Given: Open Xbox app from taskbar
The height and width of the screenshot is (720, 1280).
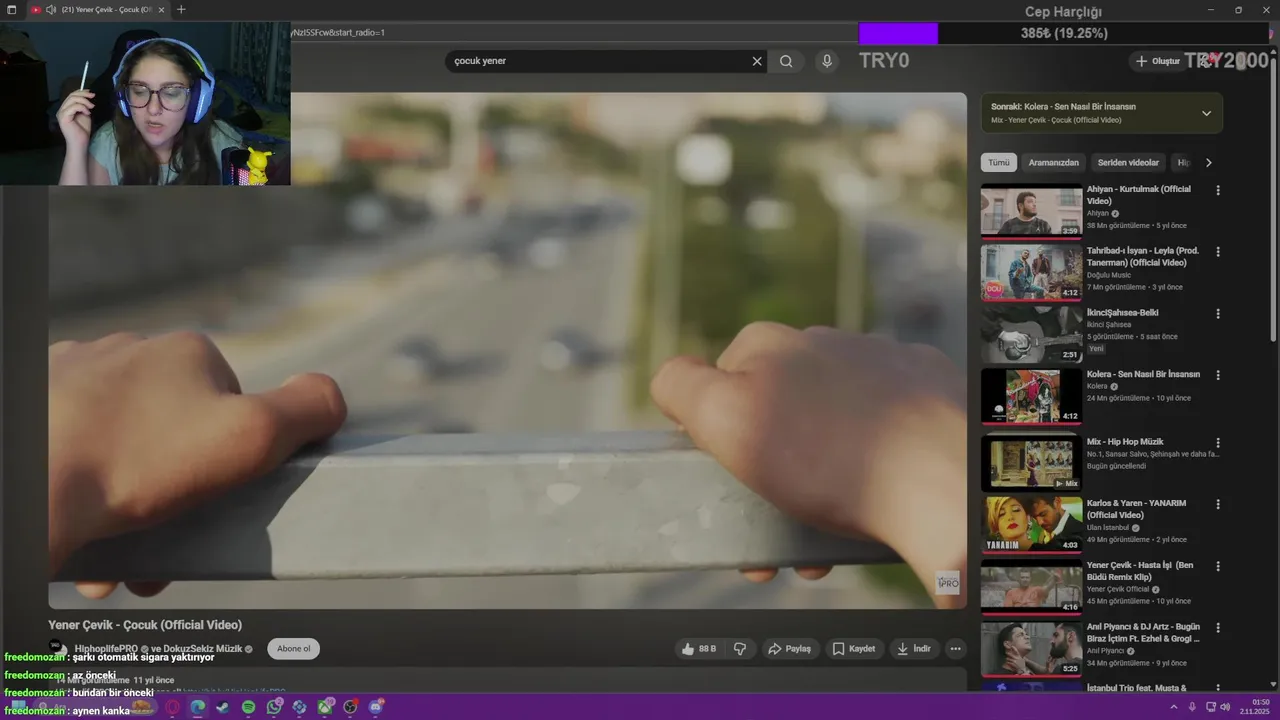Looking at the screenshot, I should (x=325, y=707).
